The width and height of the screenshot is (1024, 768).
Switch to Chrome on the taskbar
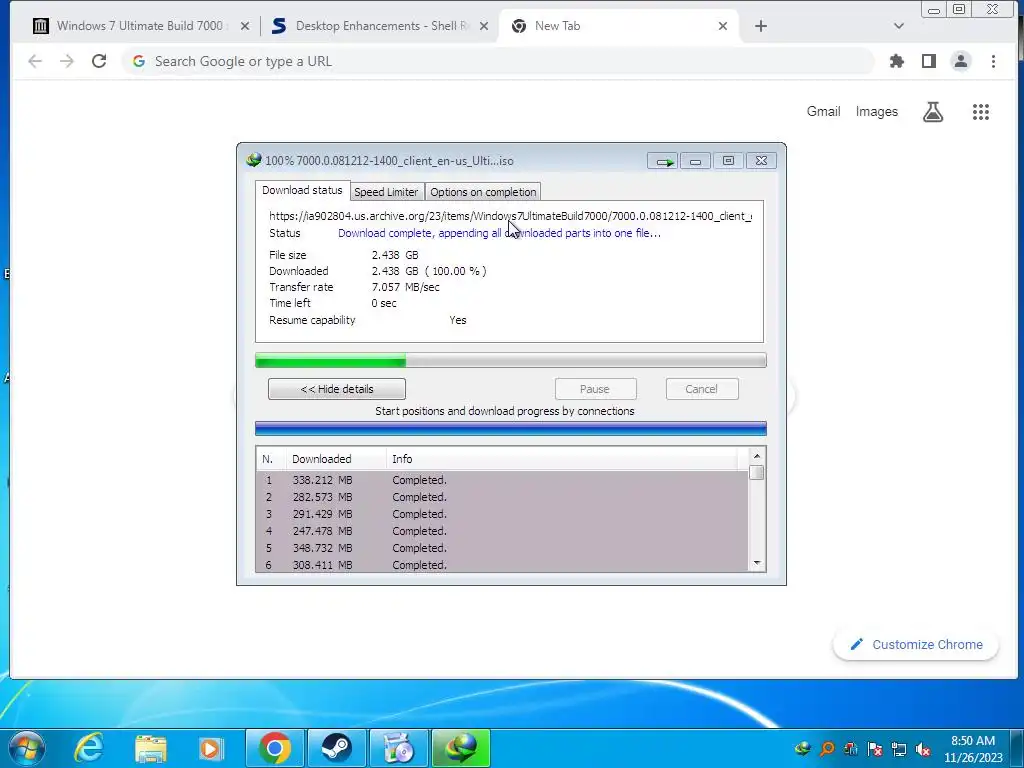[x=274, y=748]
